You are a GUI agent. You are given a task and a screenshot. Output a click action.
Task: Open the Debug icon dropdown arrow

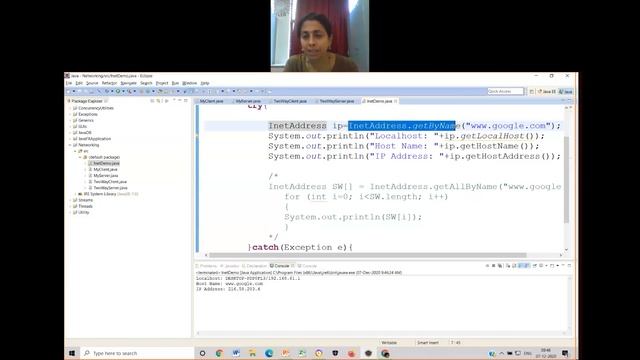click(x=112, y=91)
